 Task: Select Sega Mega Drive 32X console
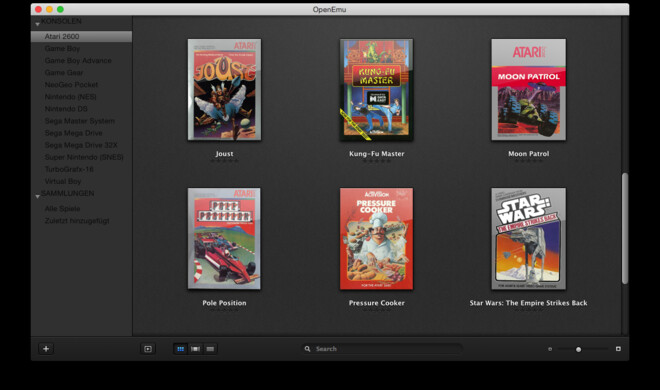click(81, 145)
